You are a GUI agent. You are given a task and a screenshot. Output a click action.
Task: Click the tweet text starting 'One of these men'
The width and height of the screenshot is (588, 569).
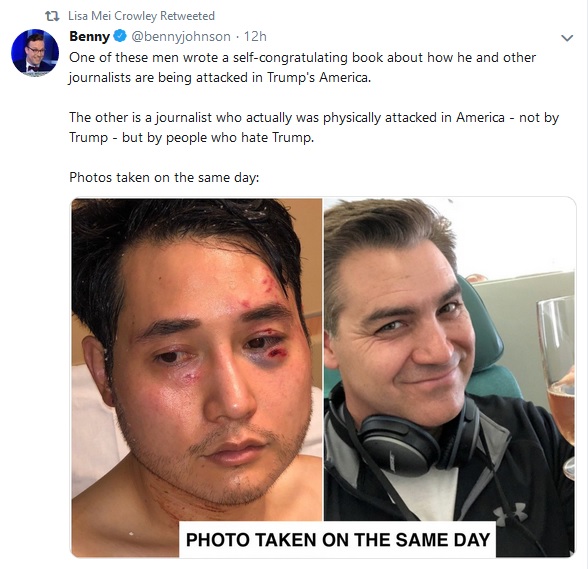pyautogui.click(x=302, y=68)
